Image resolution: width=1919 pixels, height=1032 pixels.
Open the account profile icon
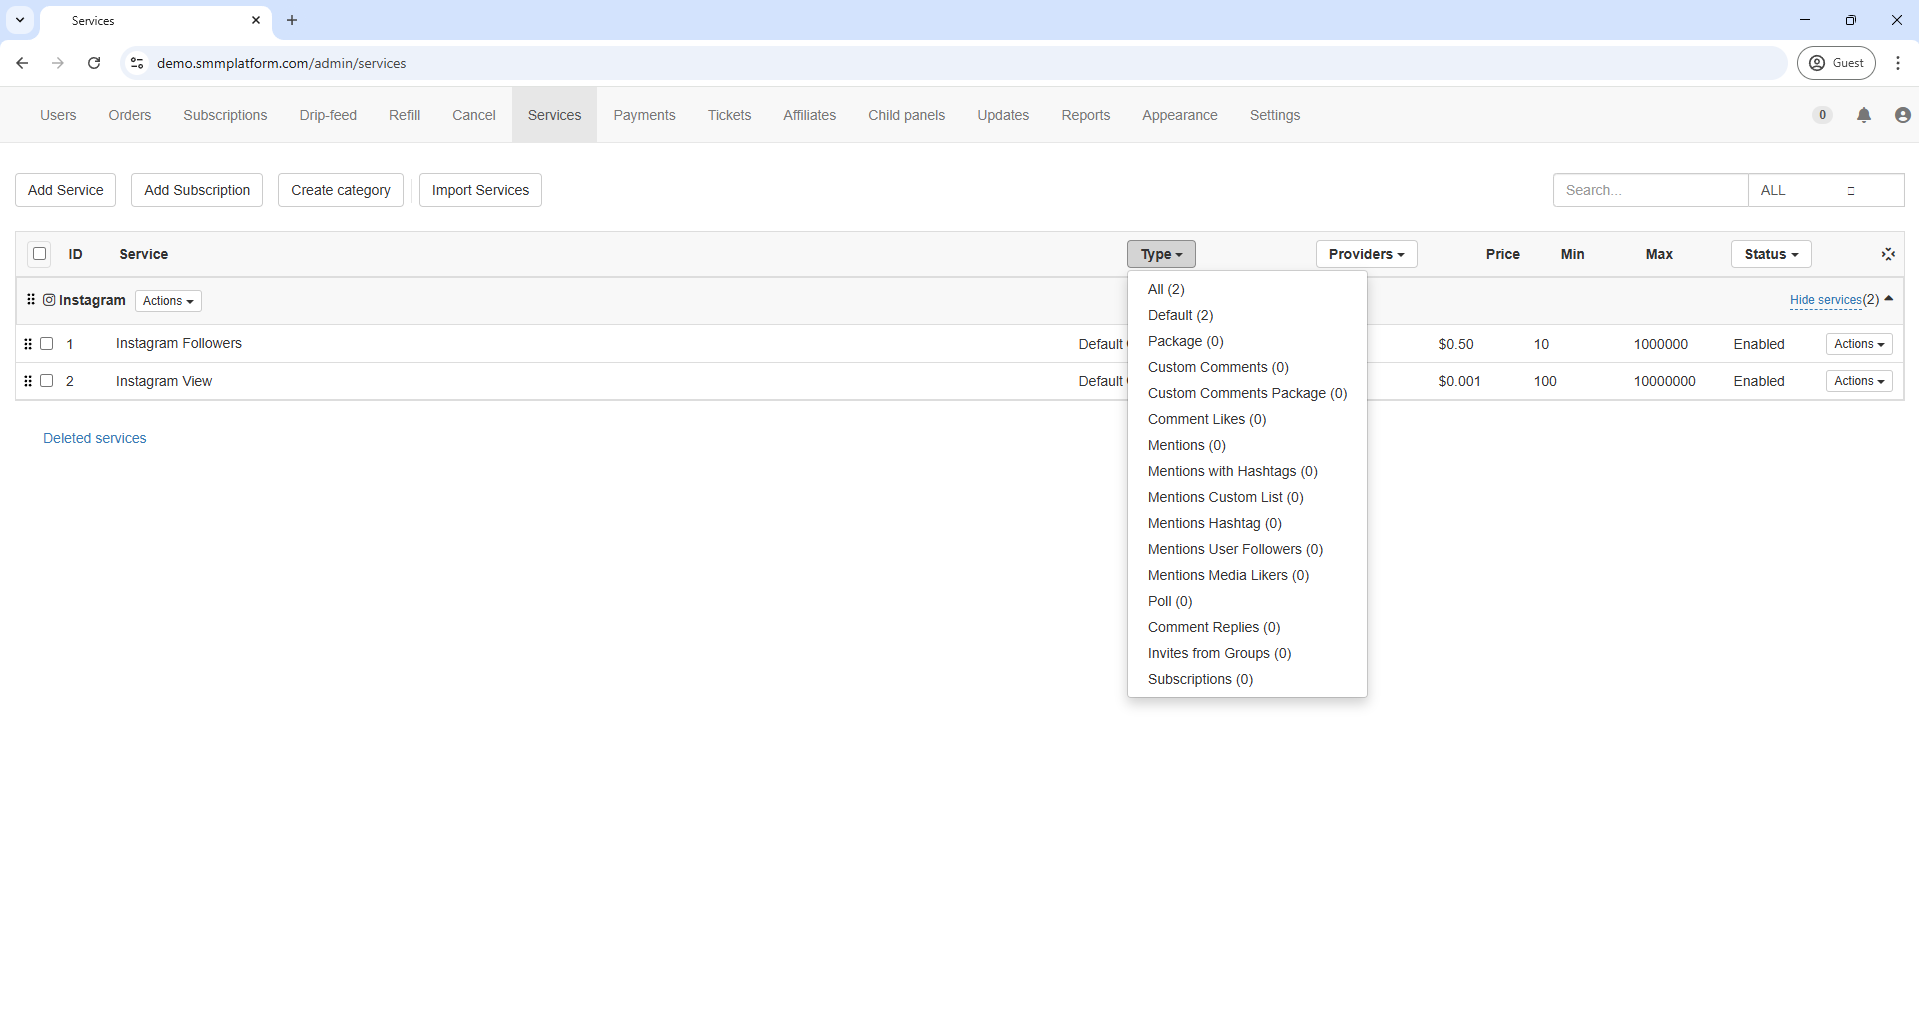click(x=1902, y=115)
